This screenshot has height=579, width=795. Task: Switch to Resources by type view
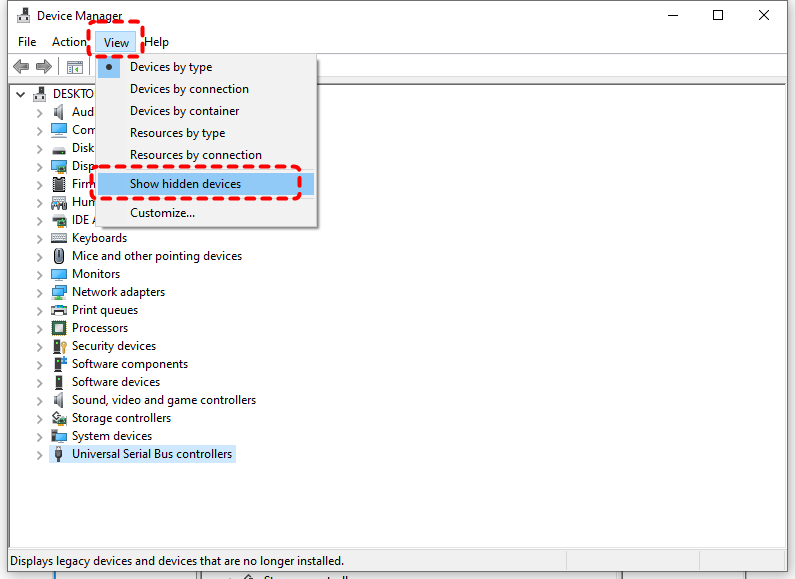coord(206,133)
